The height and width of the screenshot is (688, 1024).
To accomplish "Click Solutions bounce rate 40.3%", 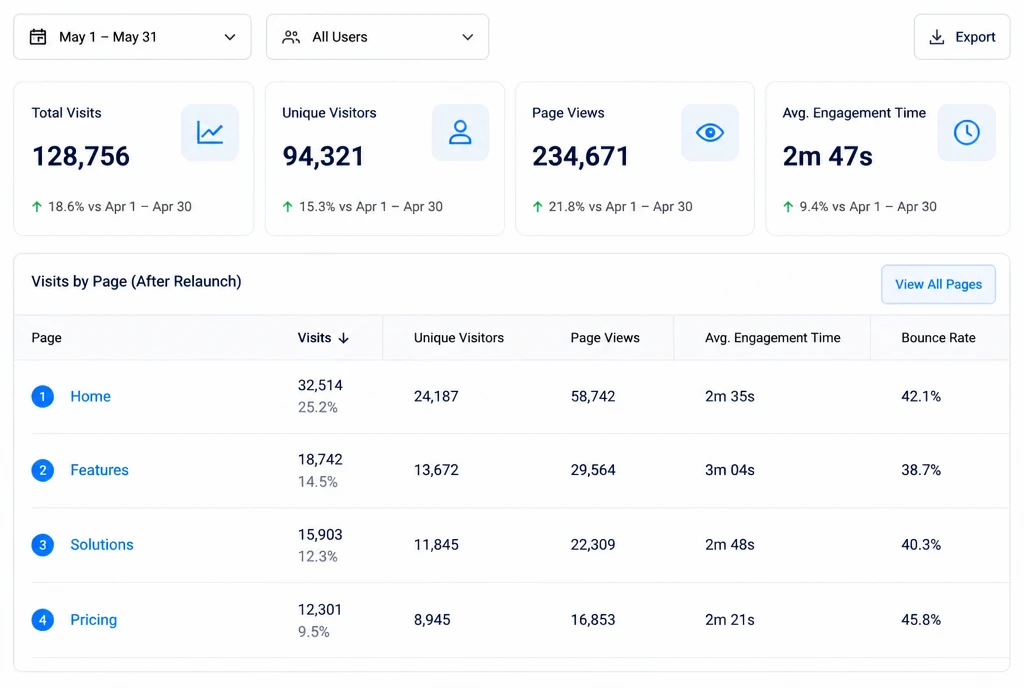I will [x=921, y=544].
